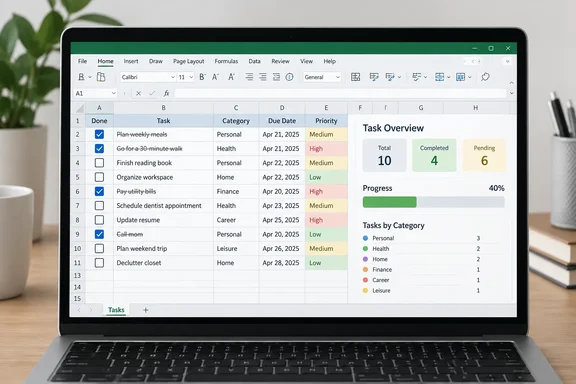This screenshot has width=576, height=384.
Task: Click the Bold formatting icon
Action: pos(202,77)
